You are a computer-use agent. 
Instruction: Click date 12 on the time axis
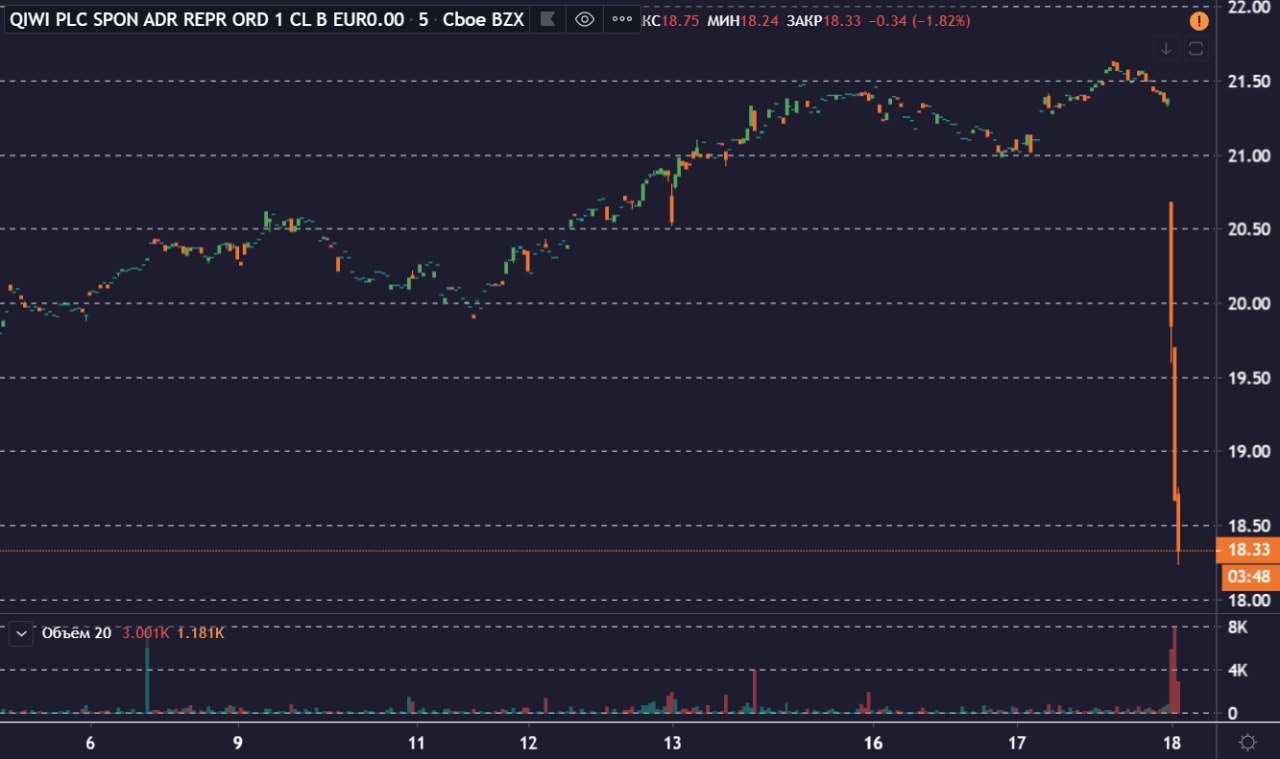tap(528, 743)
